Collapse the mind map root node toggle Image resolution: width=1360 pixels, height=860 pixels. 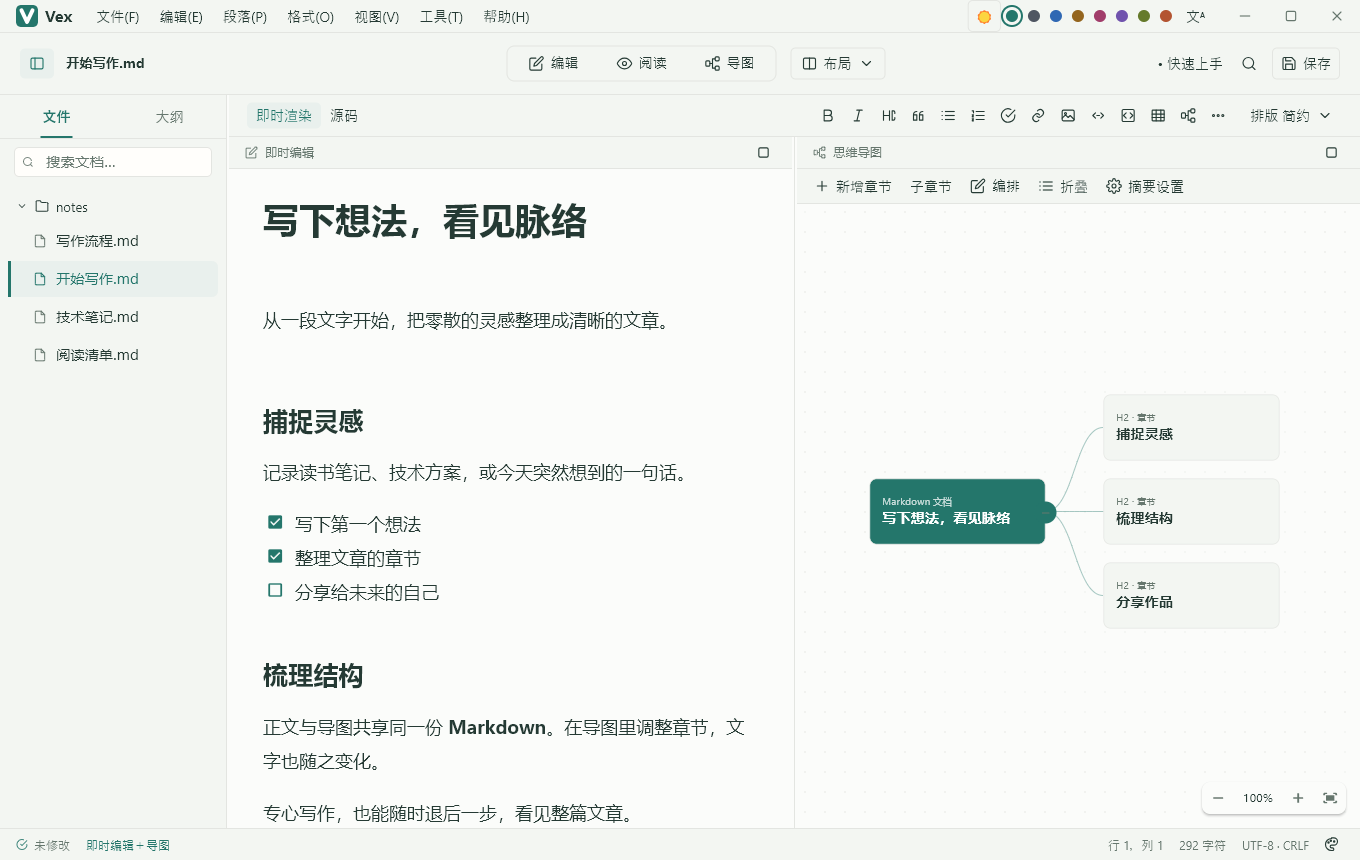pyautogui.click(x=1047, y=512)
